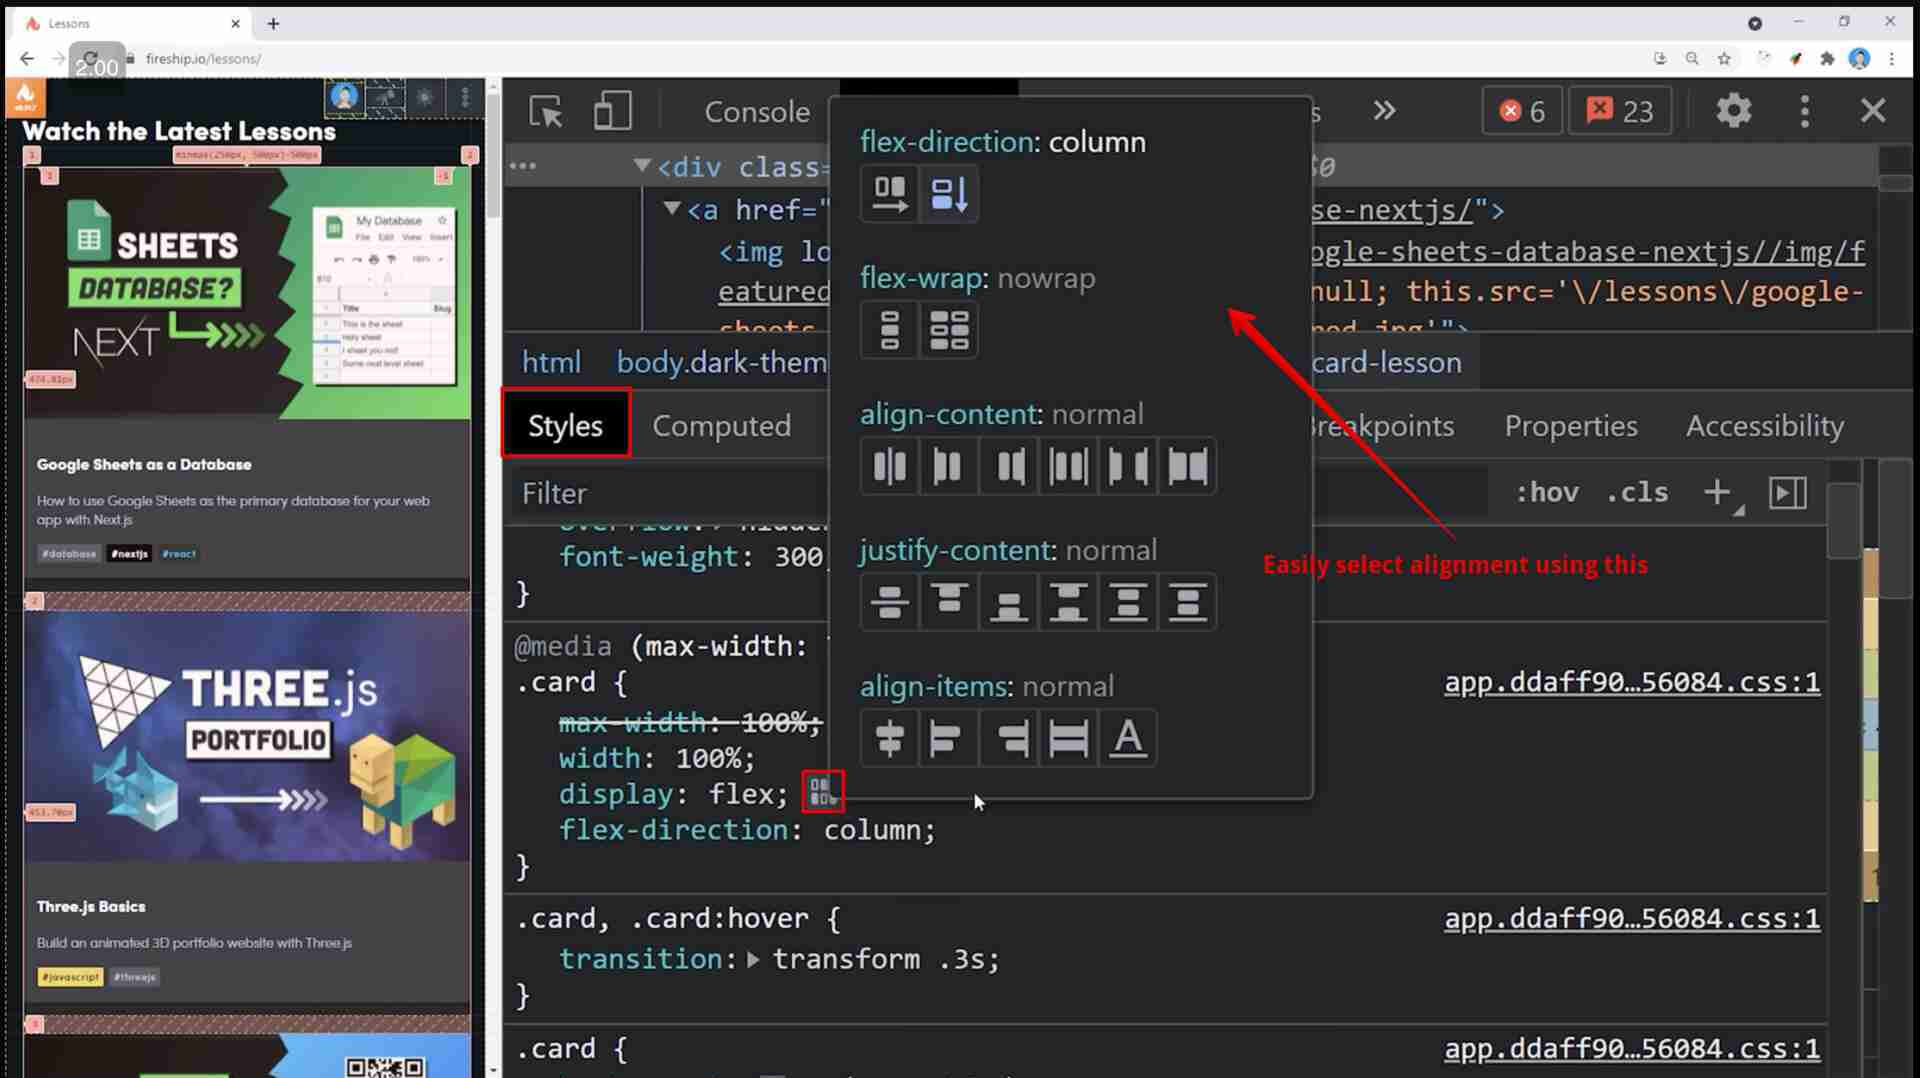Show more DevTools tabs via chevron

[x=1384, y=110]
